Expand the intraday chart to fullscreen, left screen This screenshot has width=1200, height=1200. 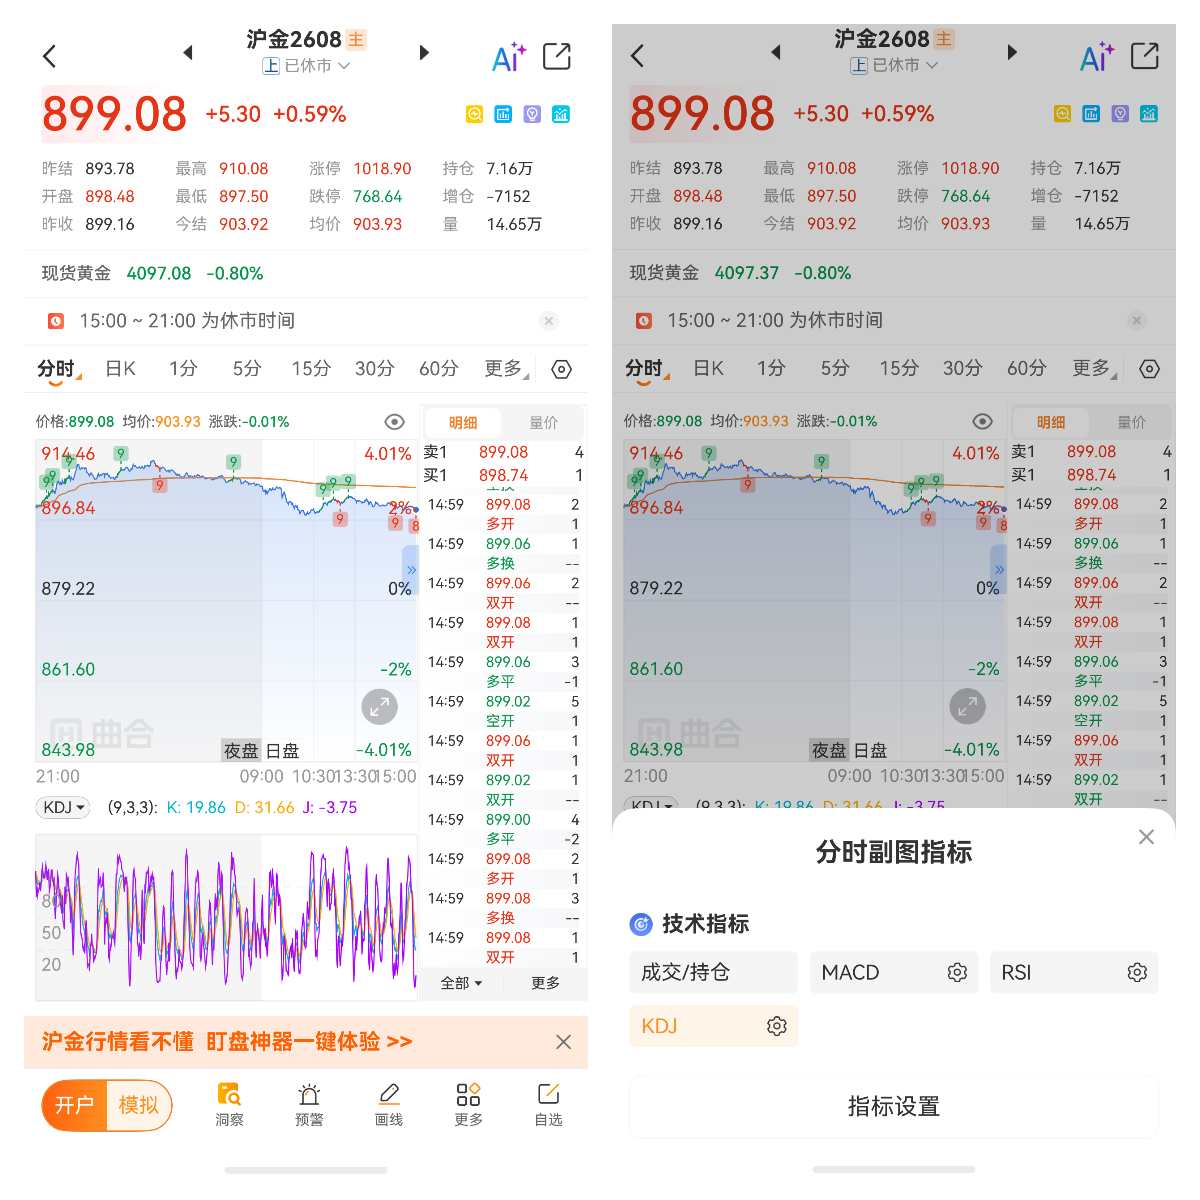(379, 707)
